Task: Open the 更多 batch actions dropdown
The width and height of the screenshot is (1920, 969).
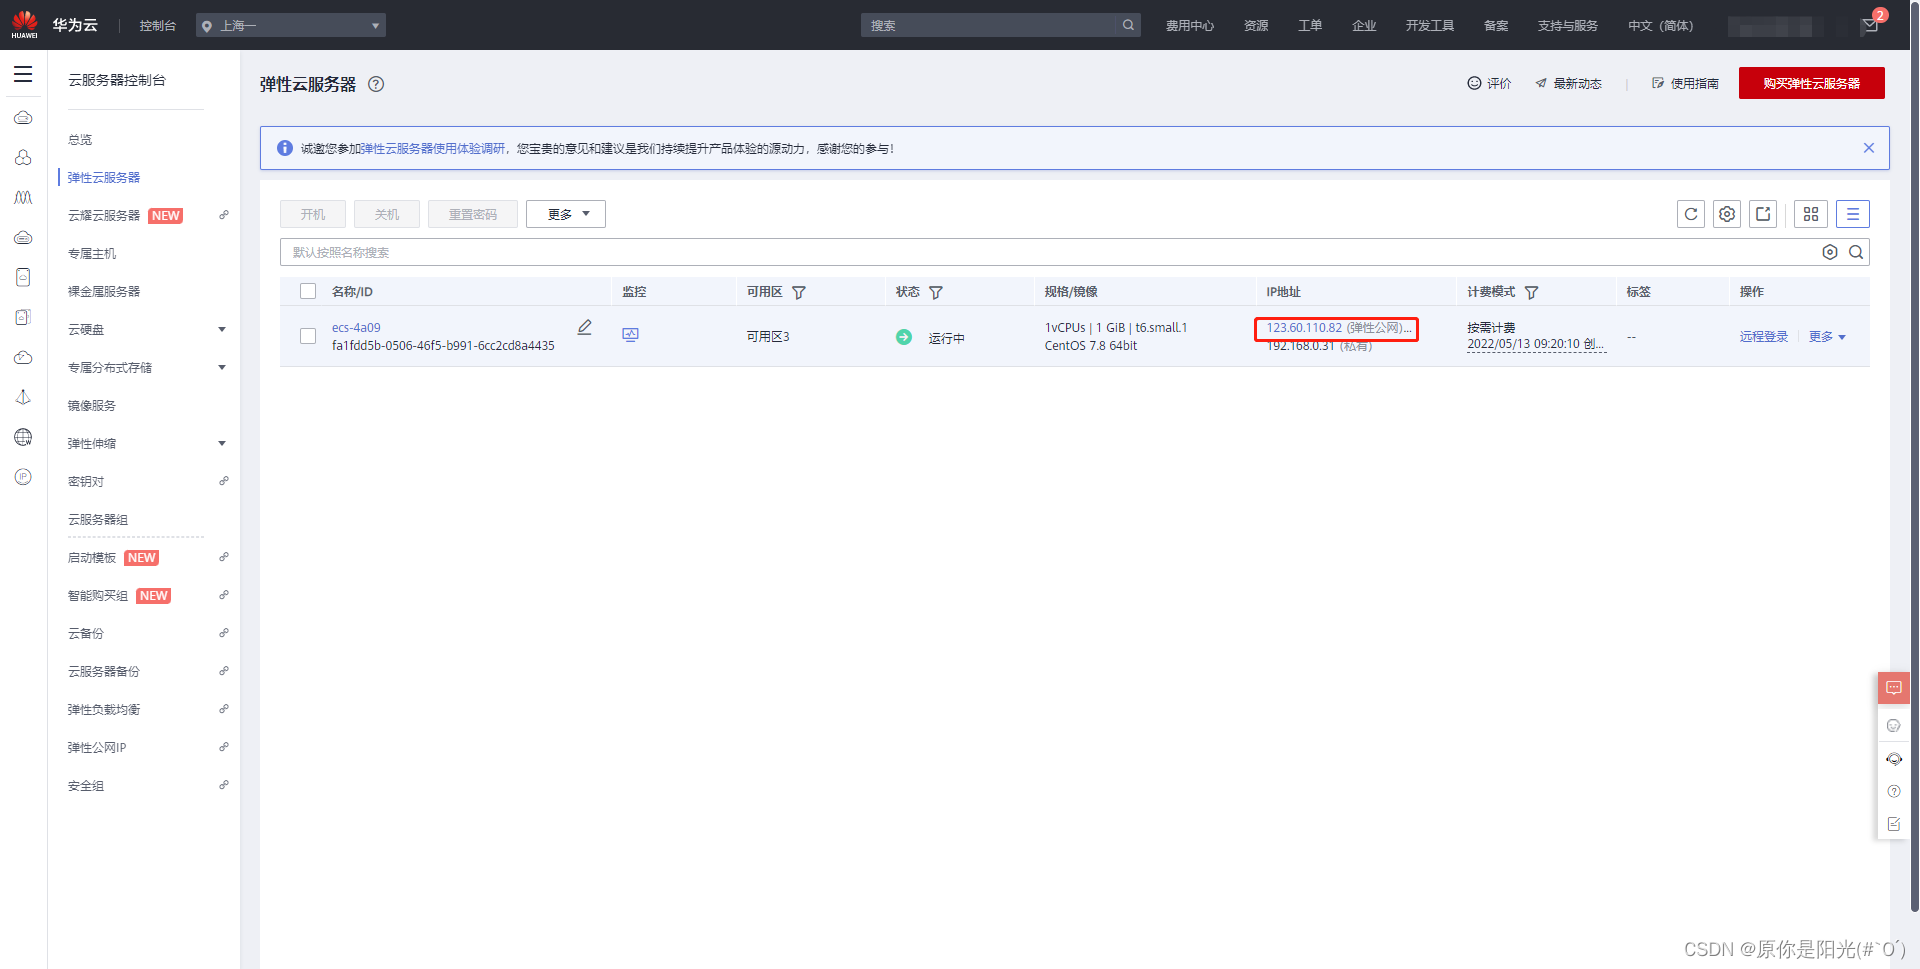Action: click(x=566, y=214)
